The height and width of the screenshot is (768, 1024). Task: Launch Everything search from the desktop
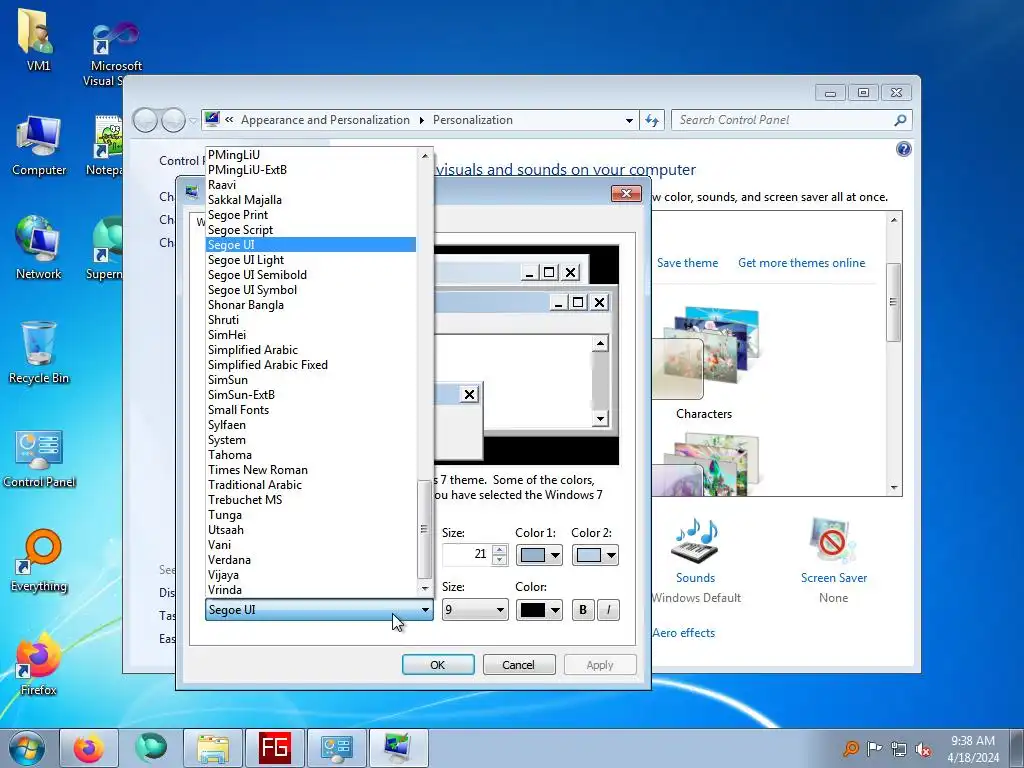[39, 560]
